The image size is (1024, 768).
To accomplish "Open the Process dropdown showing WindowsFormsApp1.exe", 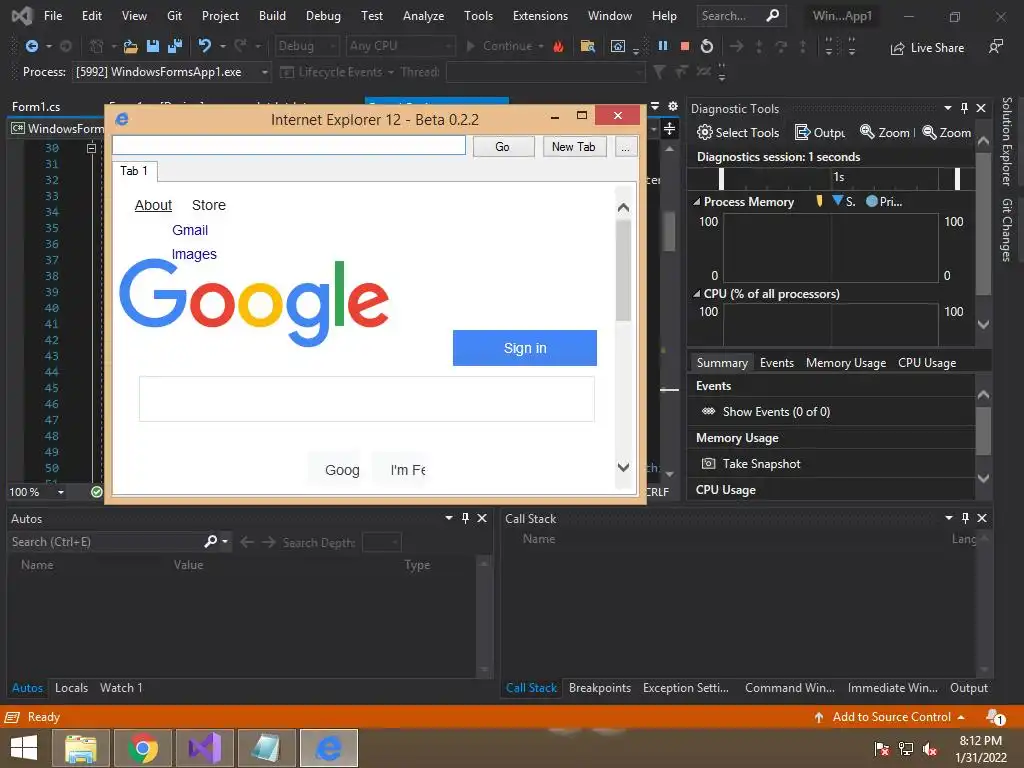I will click(264, 72).
